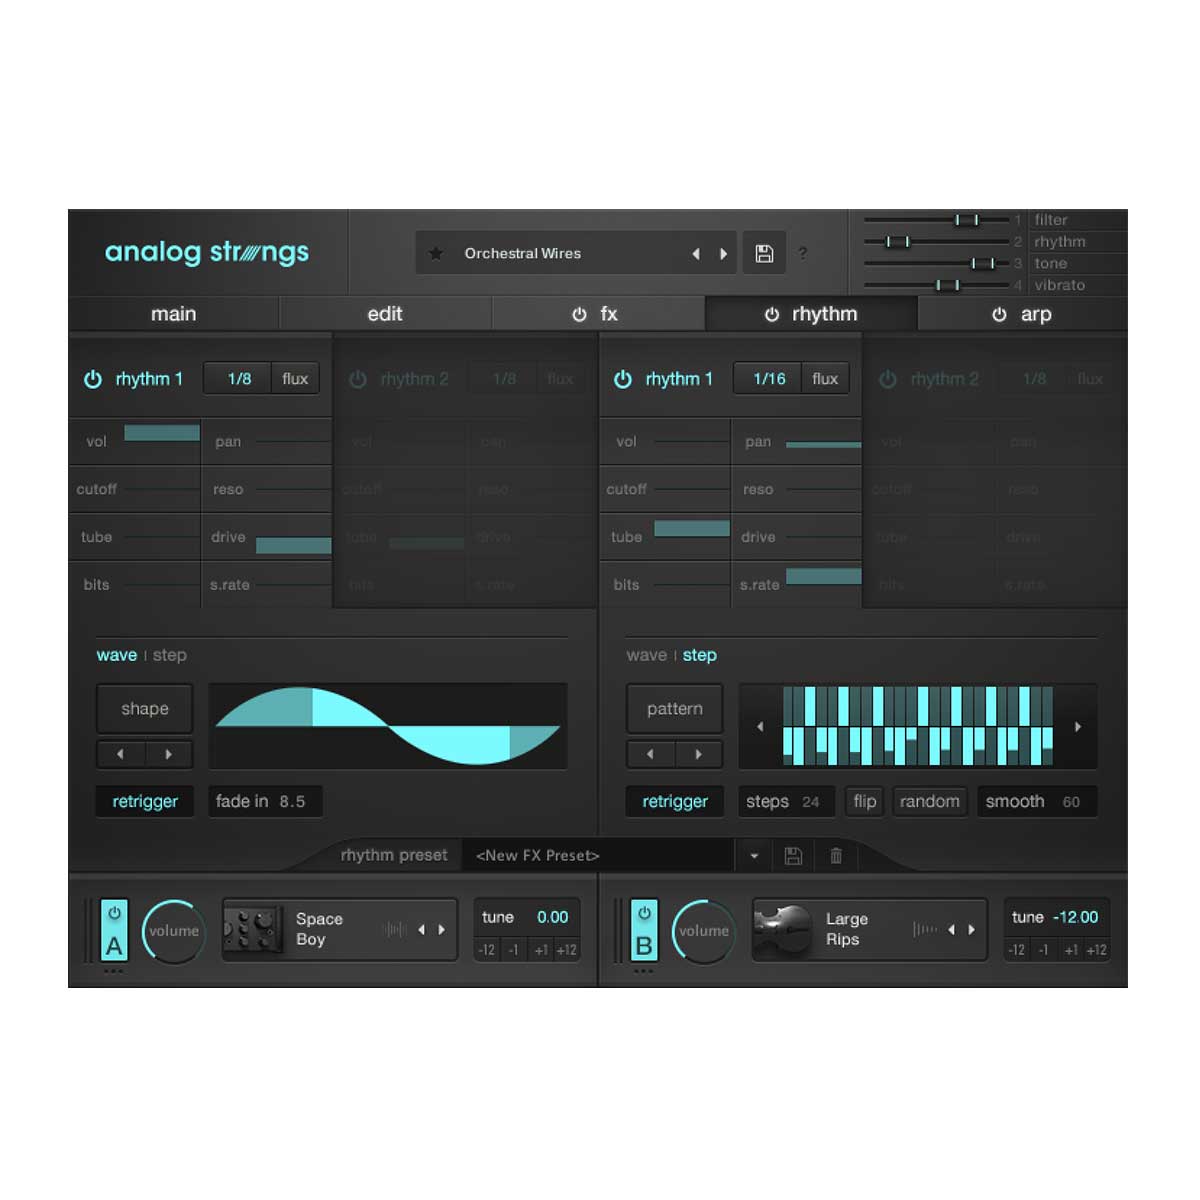Viewport: 1200px width, 1200px height.
Task: Click the power icon on the arp tab
Action: [x=1000, y=314]
